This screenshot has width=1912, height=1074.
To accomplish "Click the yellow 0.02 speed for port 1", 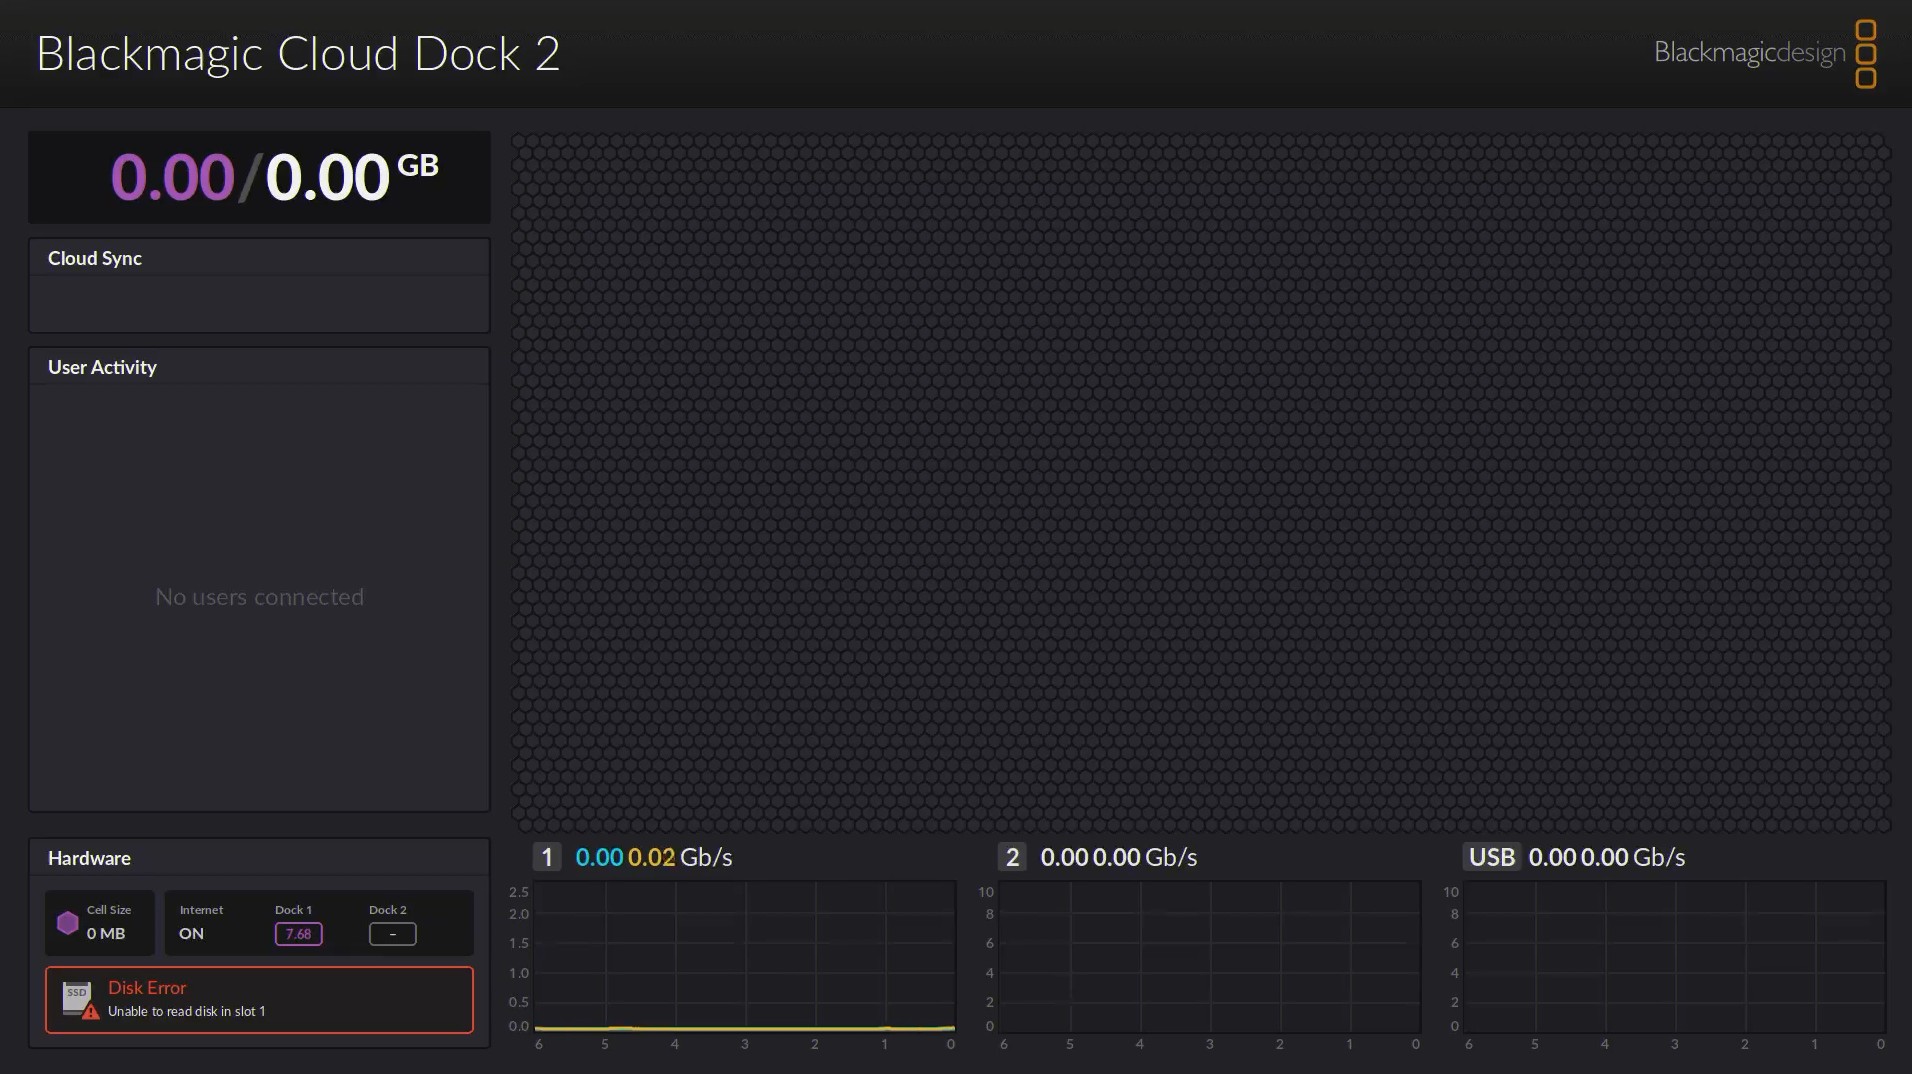I will pos(651,857).
